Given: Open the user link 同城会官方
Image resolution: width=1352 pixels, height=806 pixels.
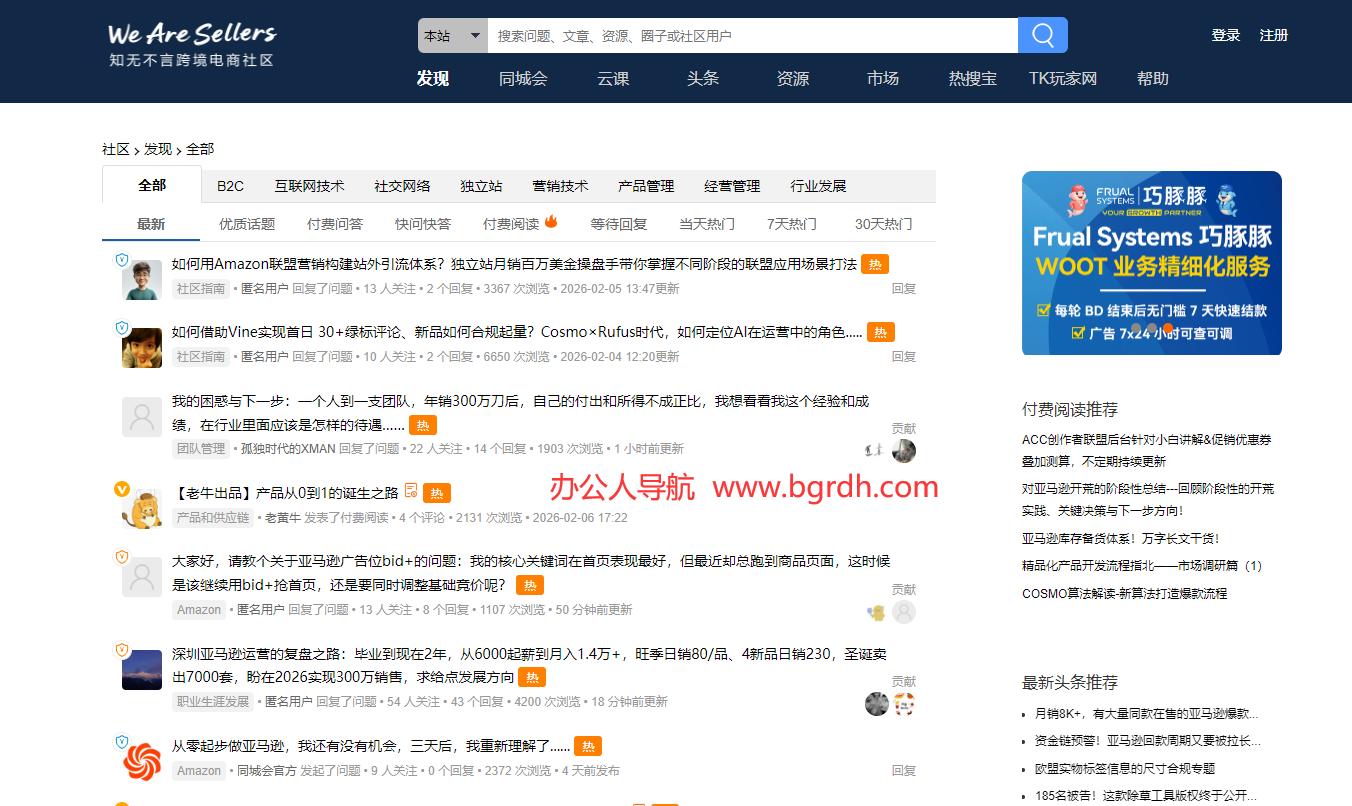Looking at the screenshot, I should click(266, 771).
